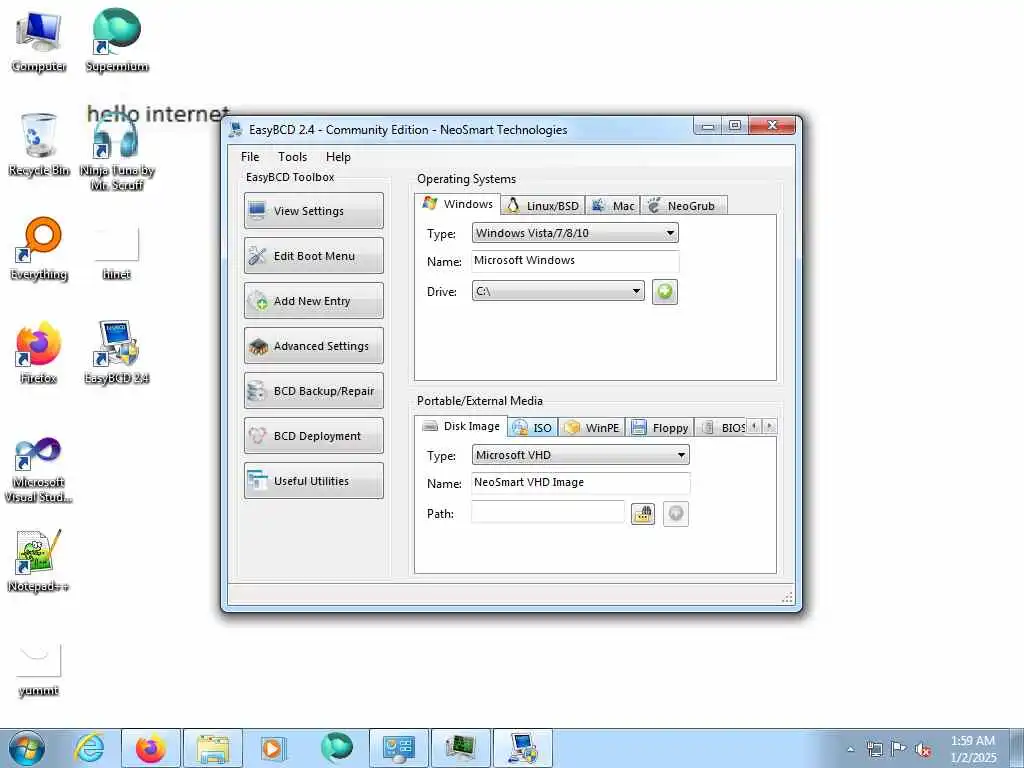Select the EasyBCD 2.4 desktop shortcut

[x=117, y=353]
